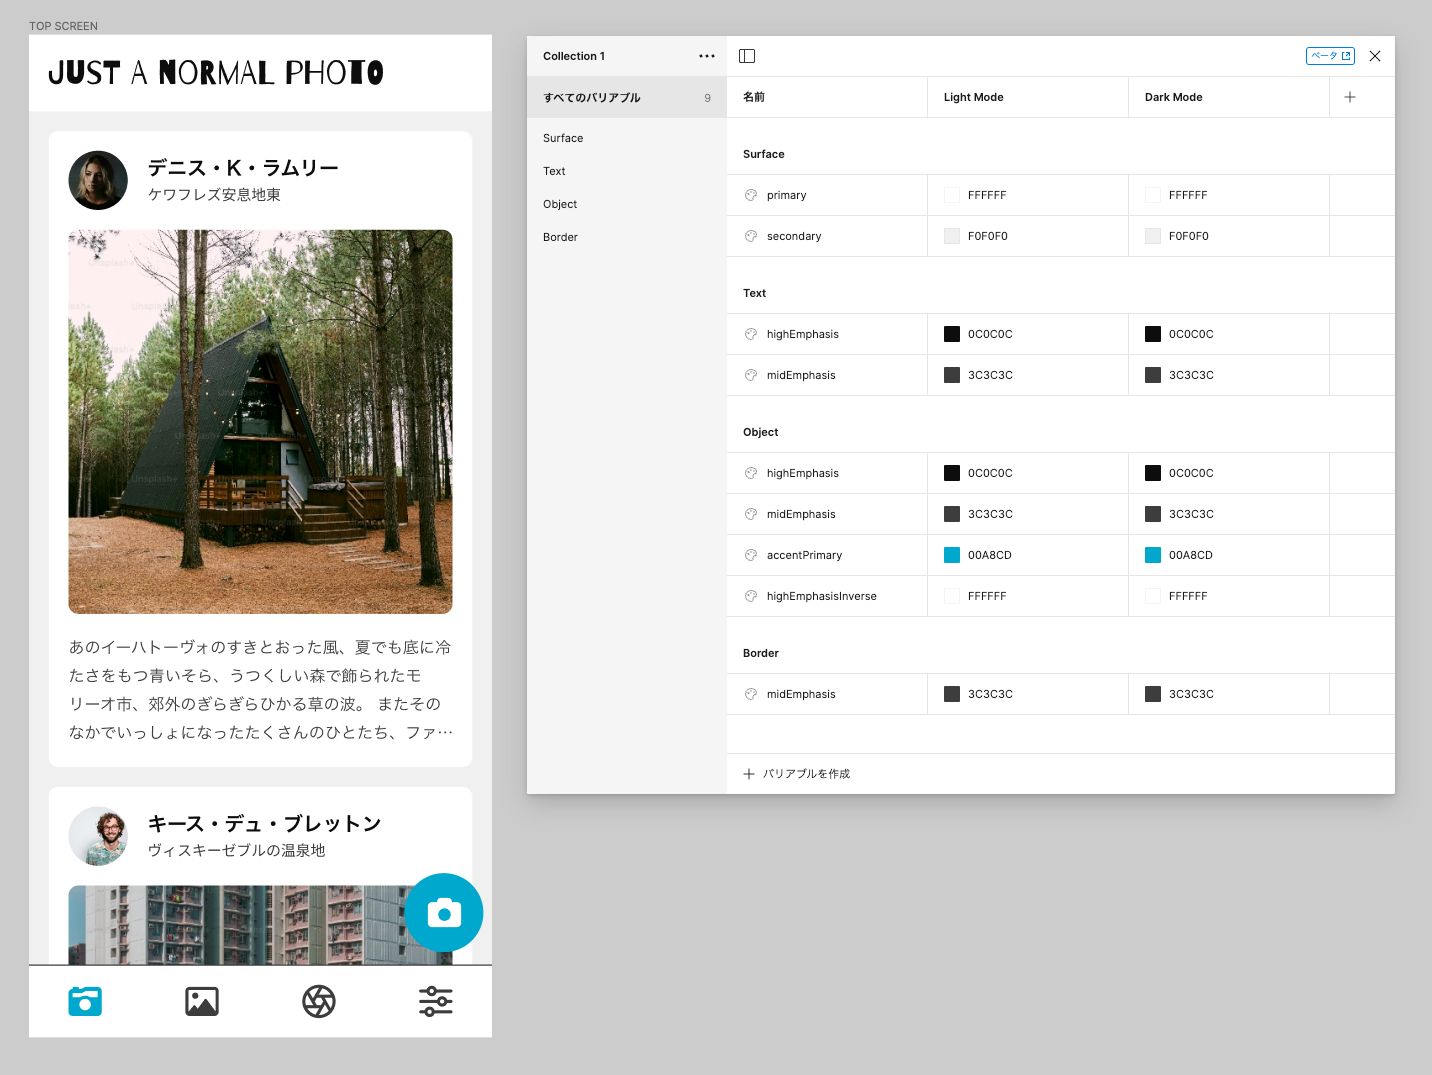Viewport: 1432px width, 1075px height.
Task: Select the Border group in the sidebar
Action: click(x=560, y=237)
